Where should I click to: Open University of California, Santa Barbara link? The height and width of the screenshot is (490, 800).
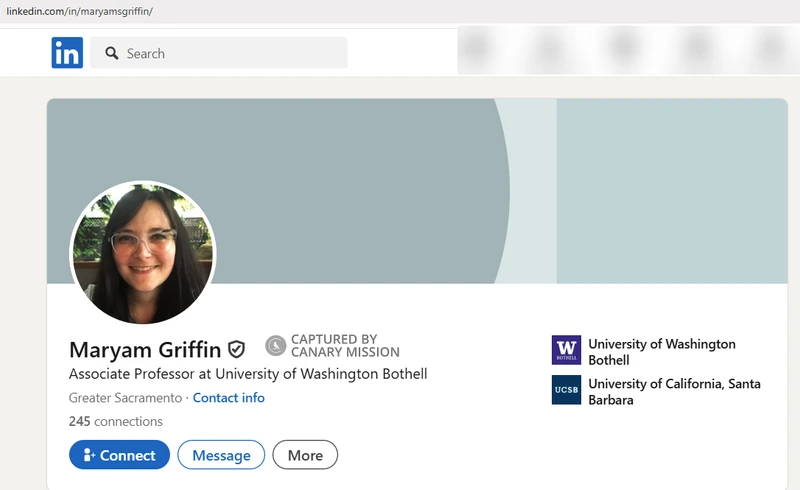674,391
